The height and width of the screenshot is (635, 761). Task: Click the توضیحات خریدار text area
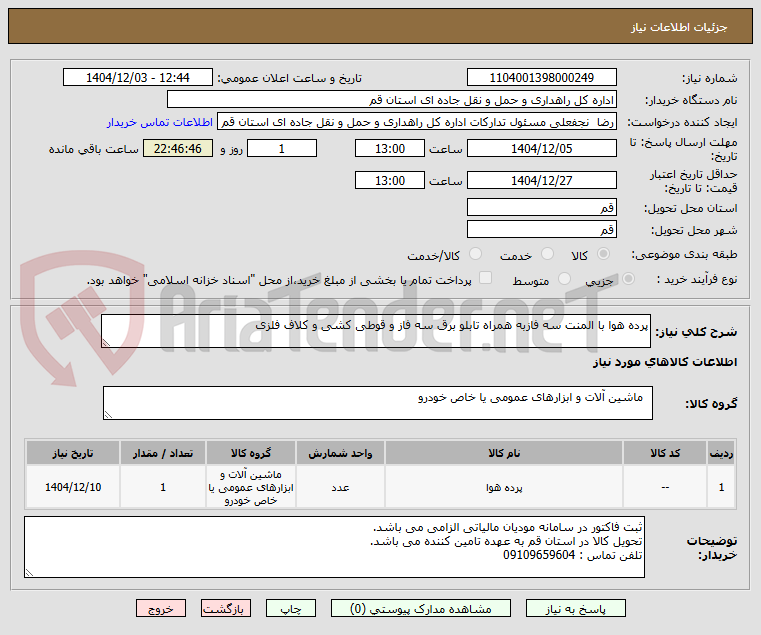pos(334,547)
